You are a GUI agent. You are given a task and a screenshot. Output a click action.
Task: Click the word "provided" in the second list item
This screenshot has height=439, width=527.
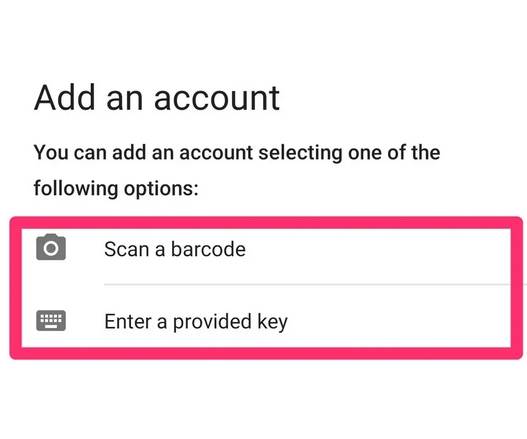point(212,322)
